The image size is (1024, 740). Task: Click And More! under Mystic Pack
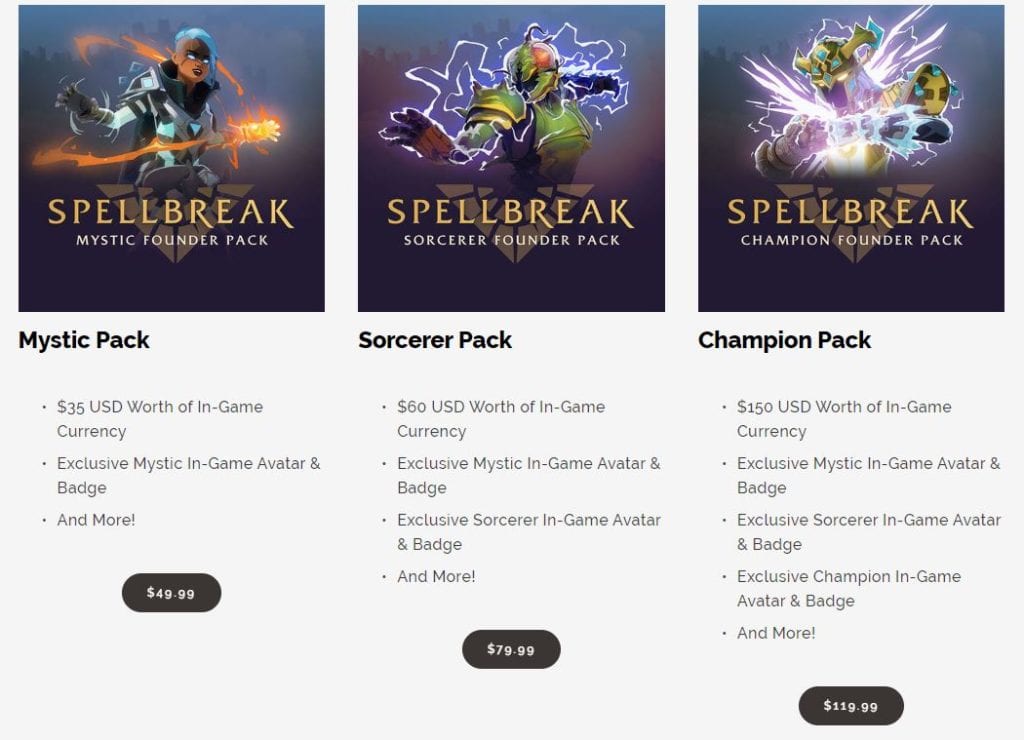pos(96,520)
